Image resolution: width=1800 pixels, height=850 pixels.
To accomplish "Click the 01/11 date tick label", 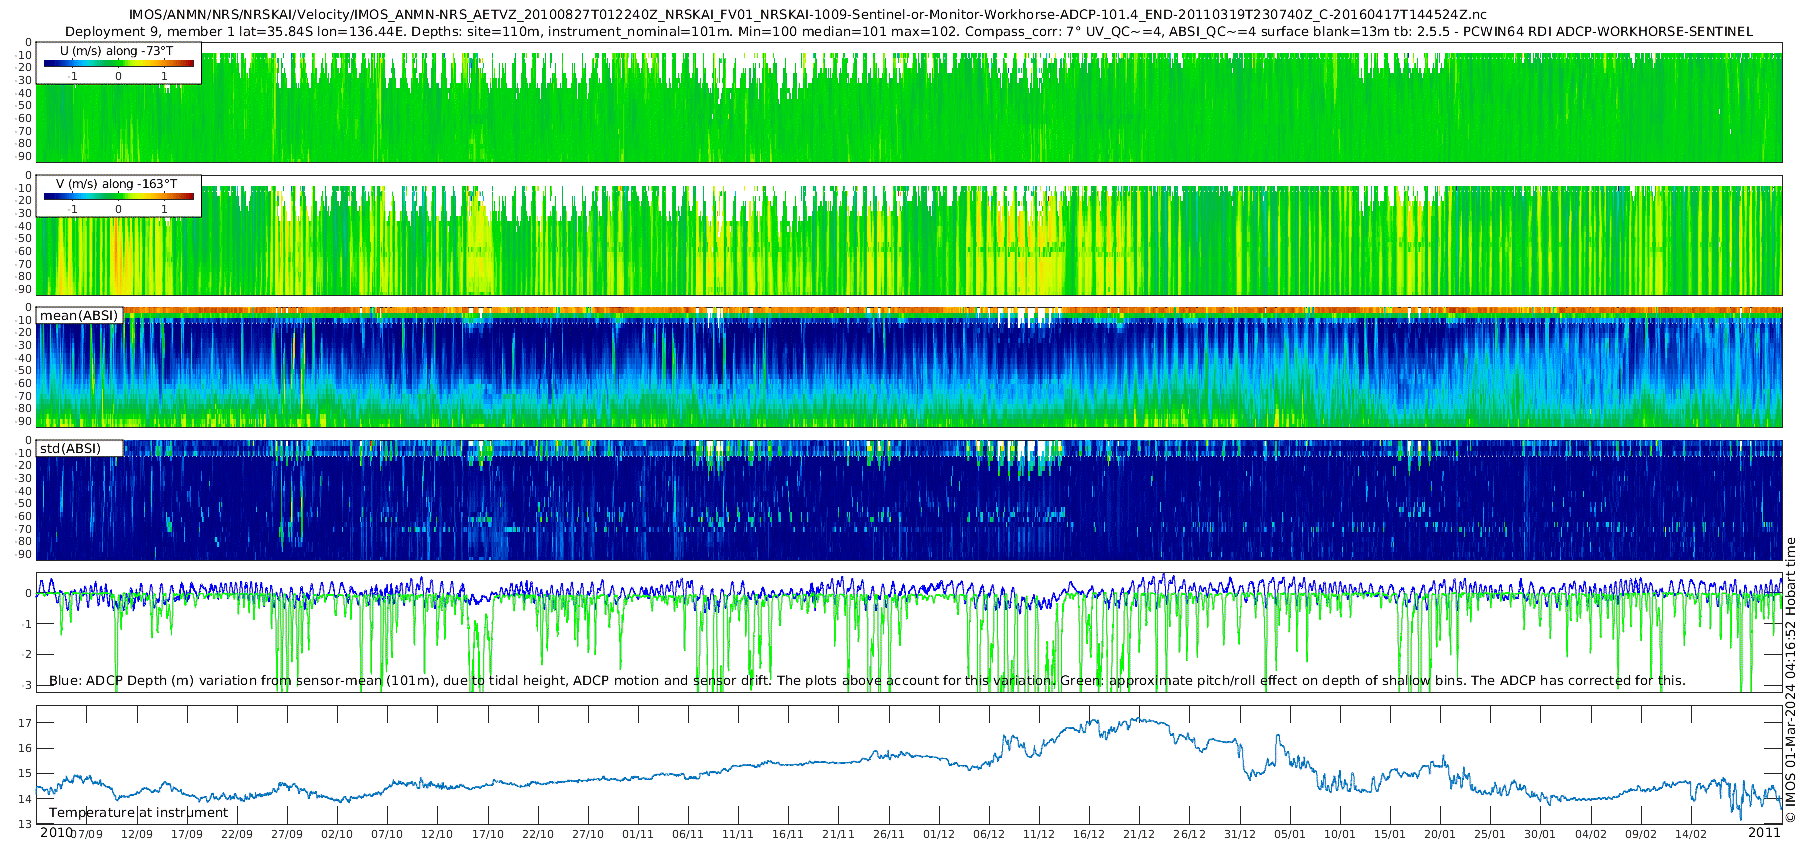I will (x=638, y=834).
